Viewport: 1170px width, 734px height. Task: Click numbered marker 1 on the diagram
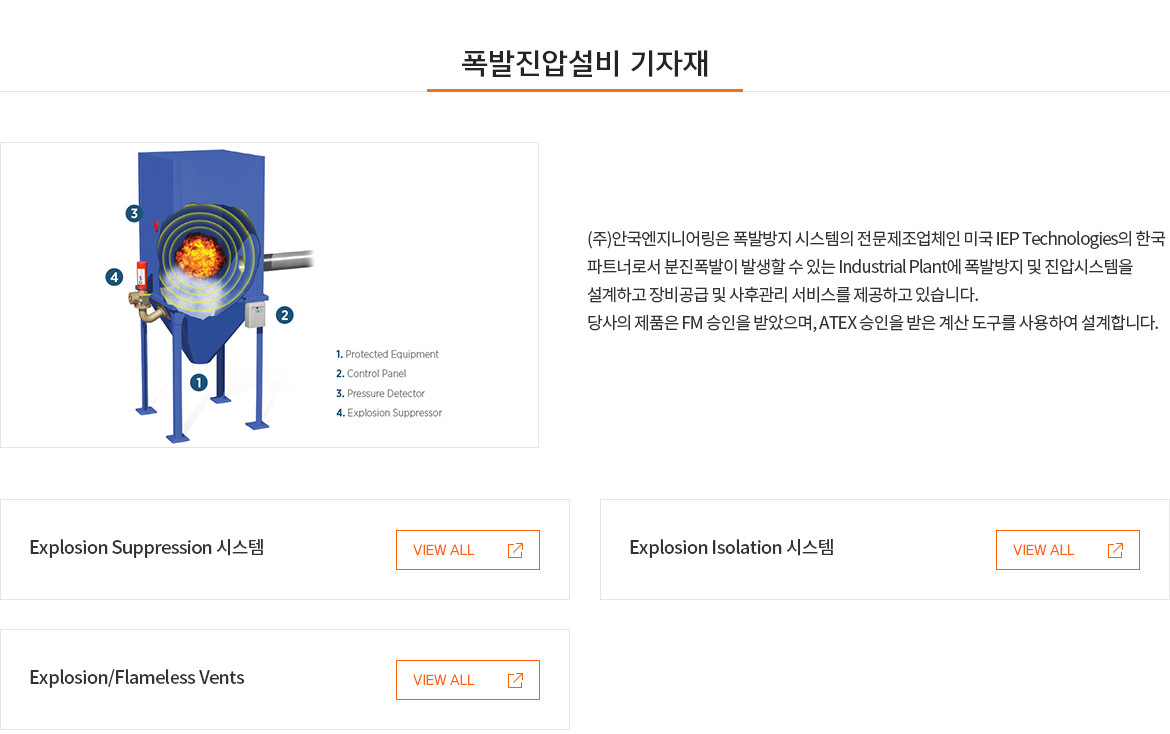(198, 383)
